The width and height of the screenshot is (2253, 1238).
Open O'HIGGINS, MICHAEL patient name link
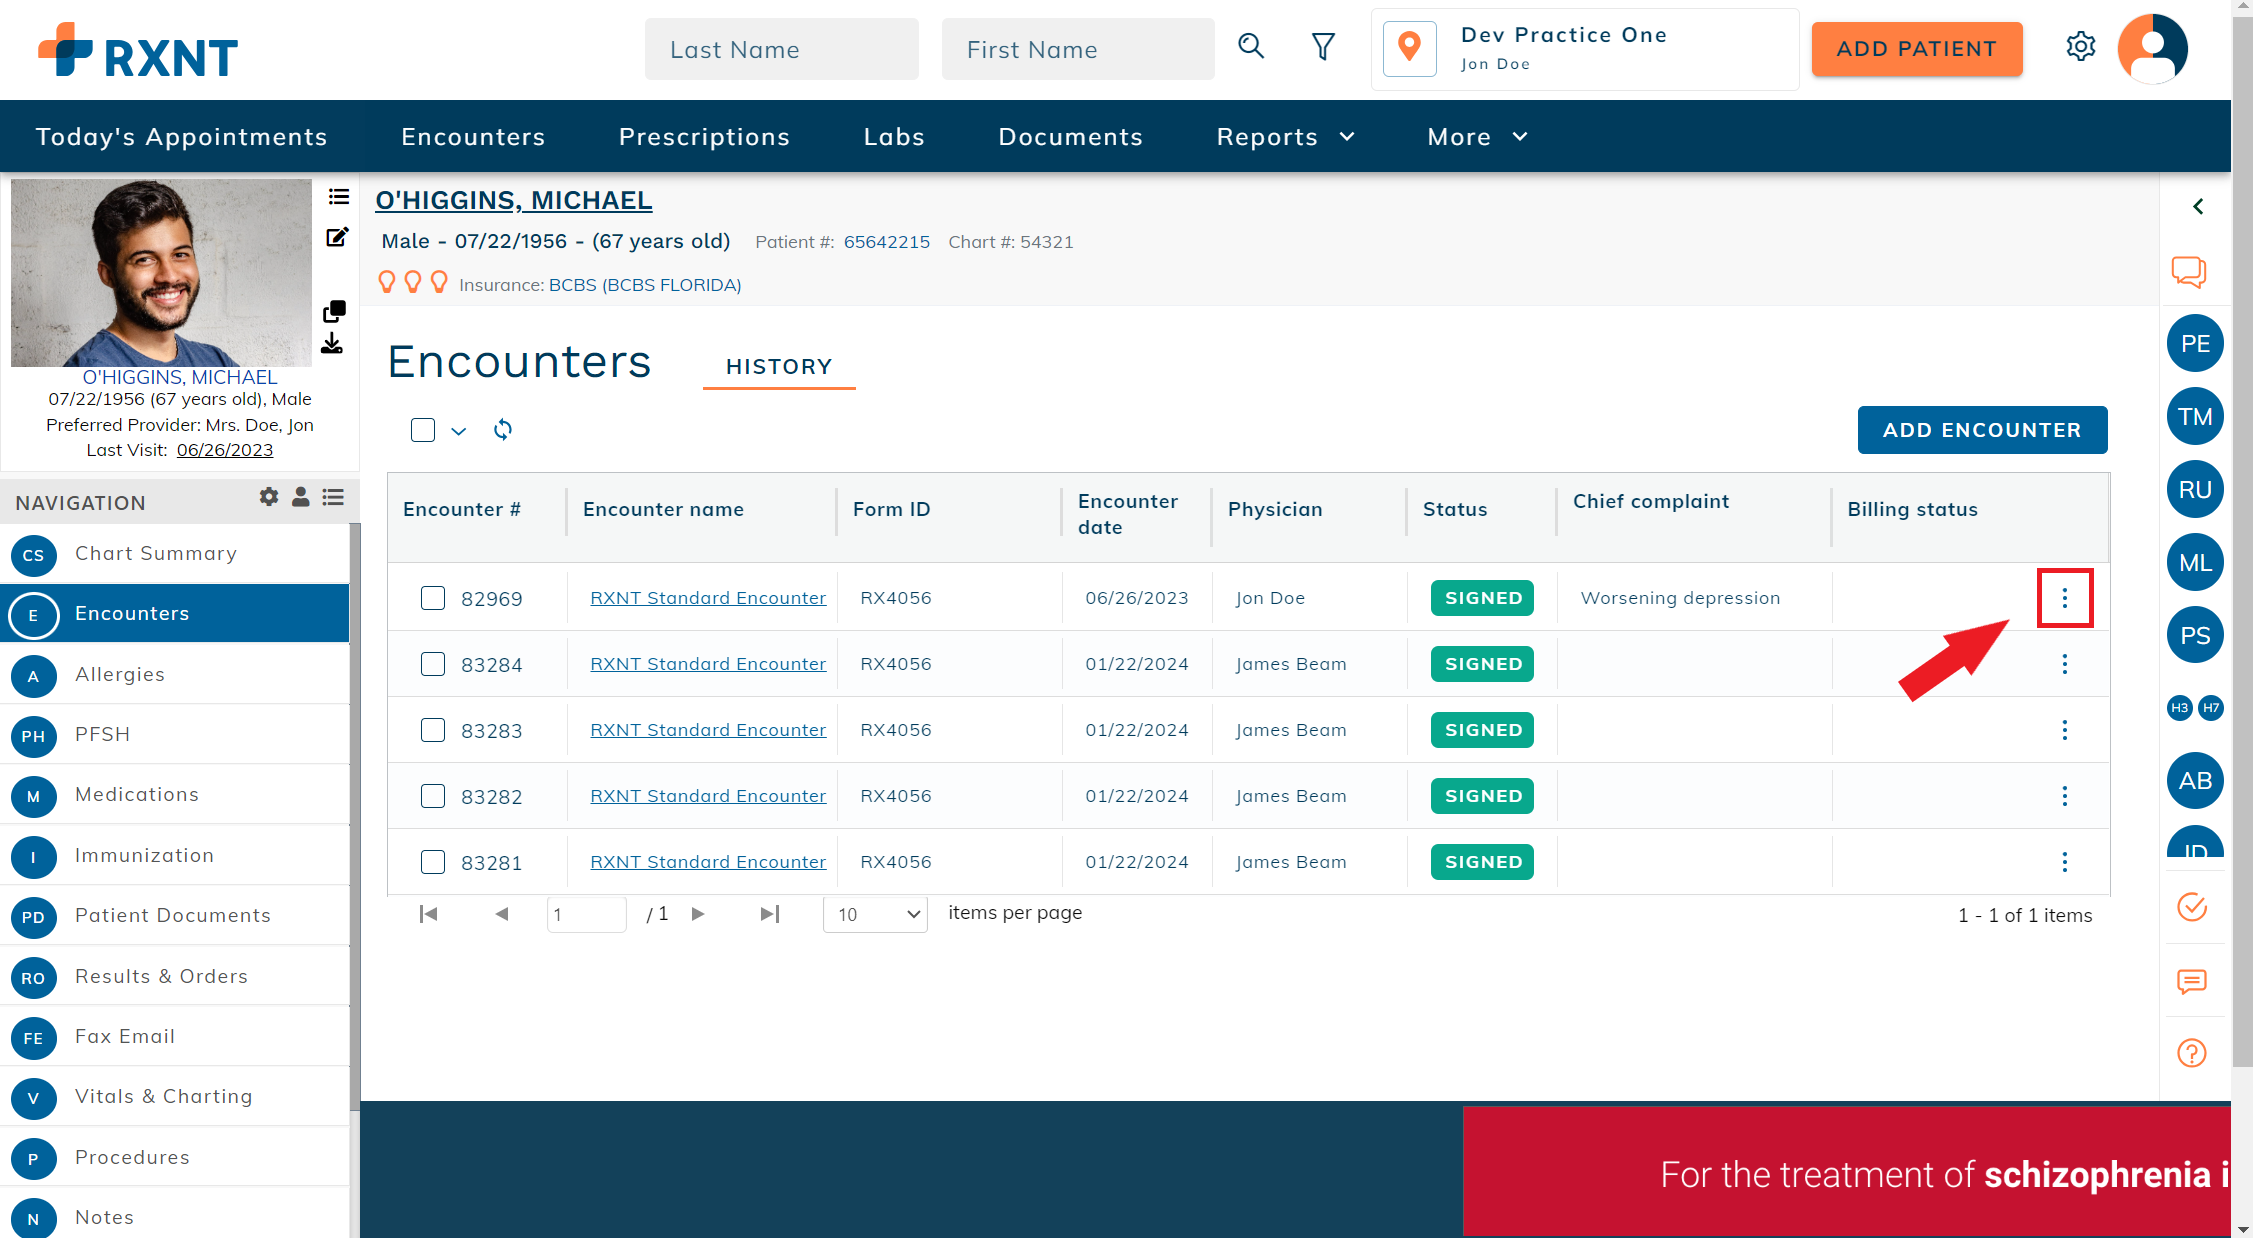pyautogui.click(x=514, y=201)
